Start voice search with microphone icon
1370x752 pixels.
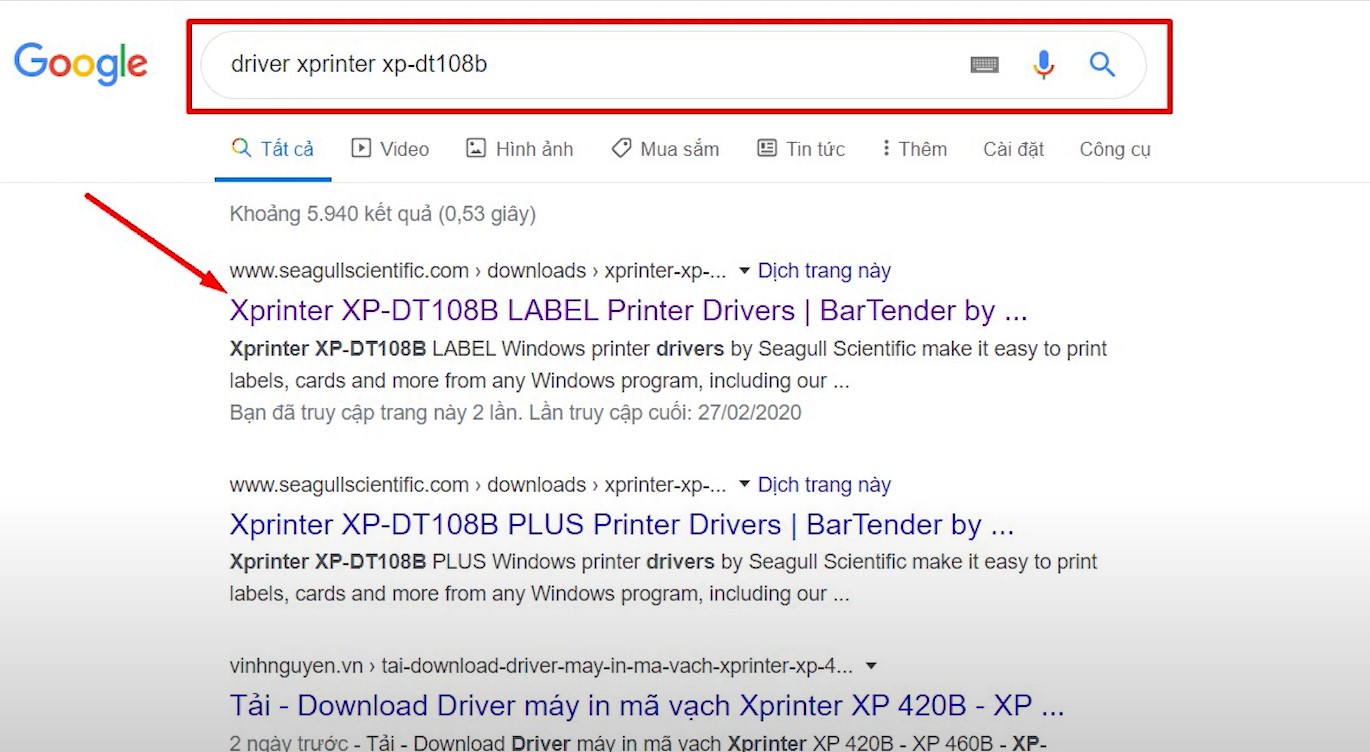(x=1043, y=65)
